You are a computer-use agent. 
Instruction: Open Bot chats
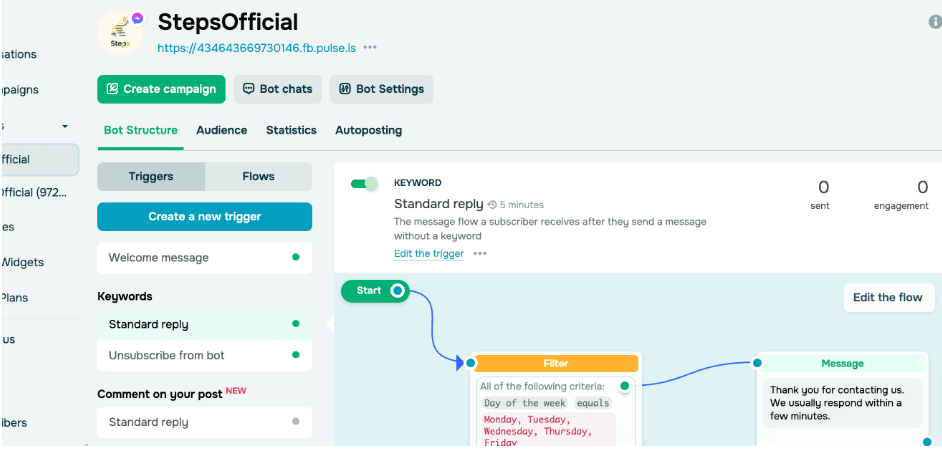(277, 89)
